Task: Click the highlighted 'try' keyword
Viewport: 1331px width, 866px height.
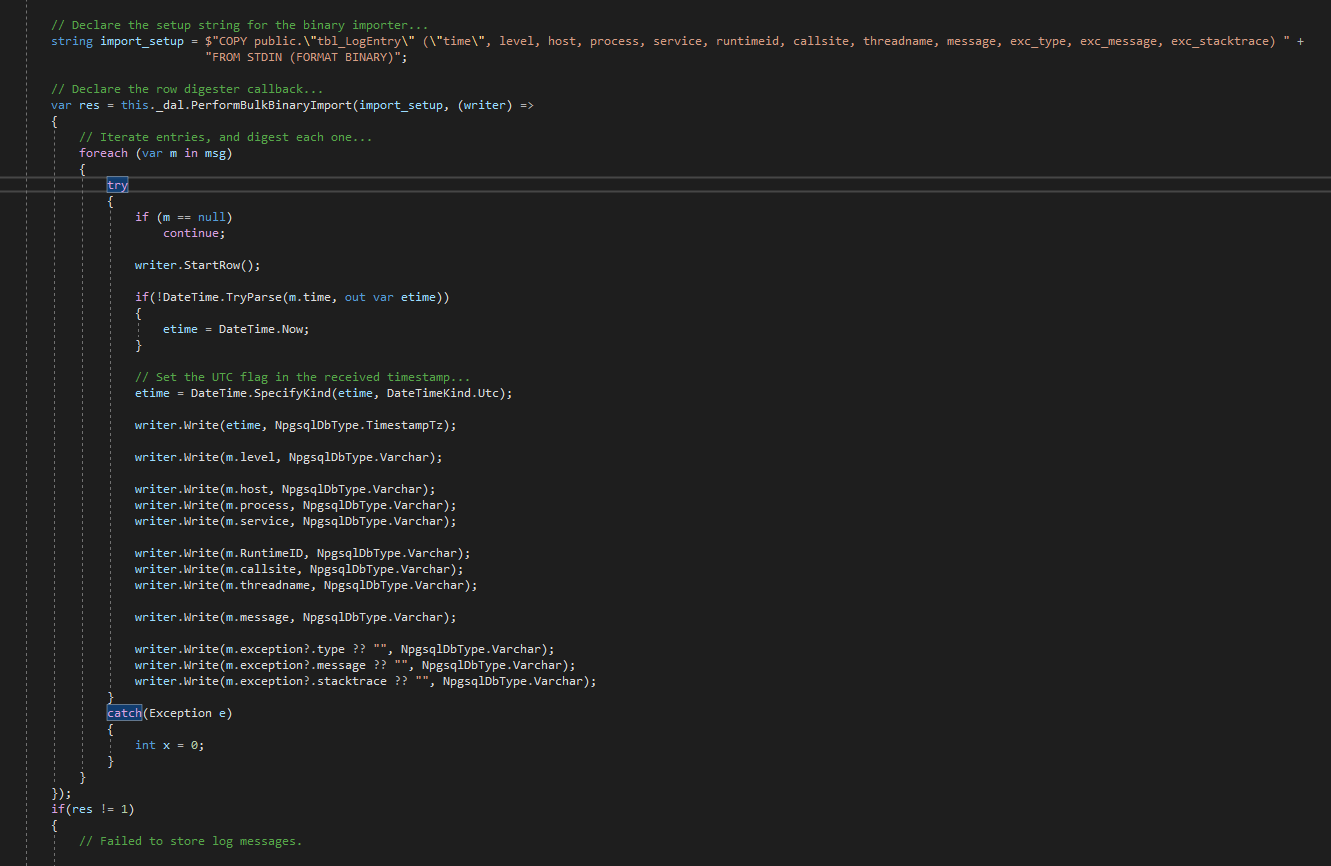Action: 117,185
